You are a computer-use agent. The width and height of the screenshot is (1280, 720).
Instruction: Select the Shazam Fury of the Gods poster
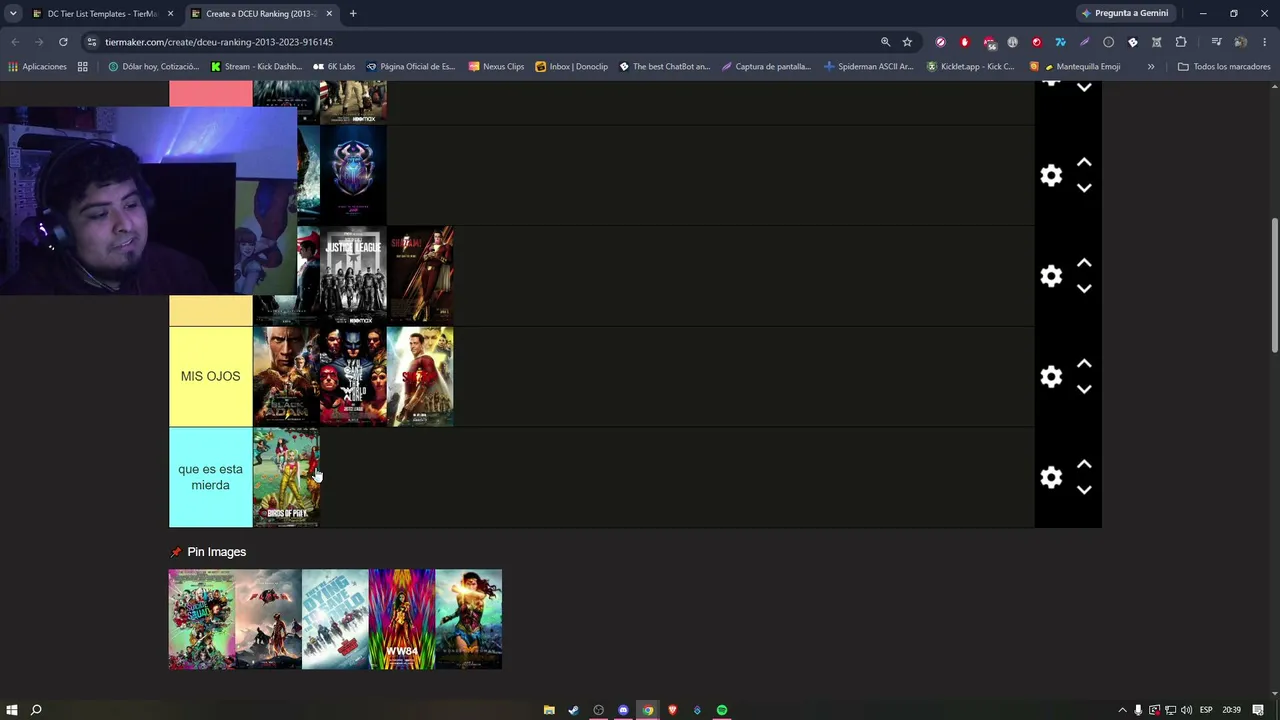click(420, 377)
